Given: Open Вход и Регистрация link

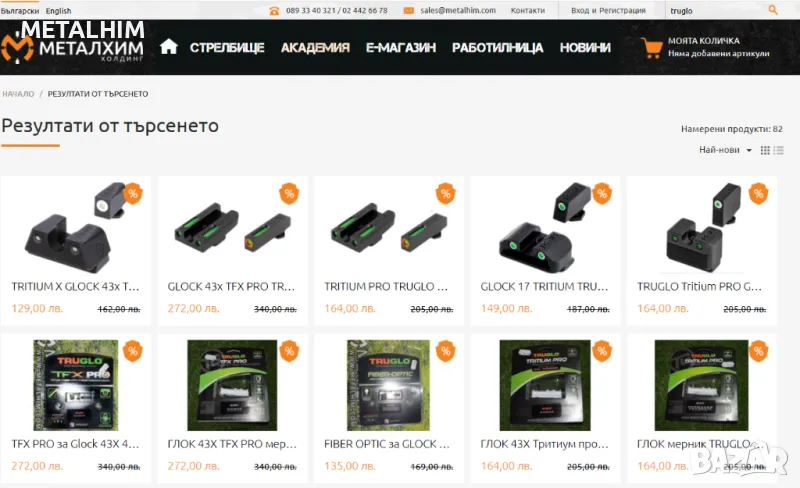Looking at the screenshot, I should click(608, 10).
